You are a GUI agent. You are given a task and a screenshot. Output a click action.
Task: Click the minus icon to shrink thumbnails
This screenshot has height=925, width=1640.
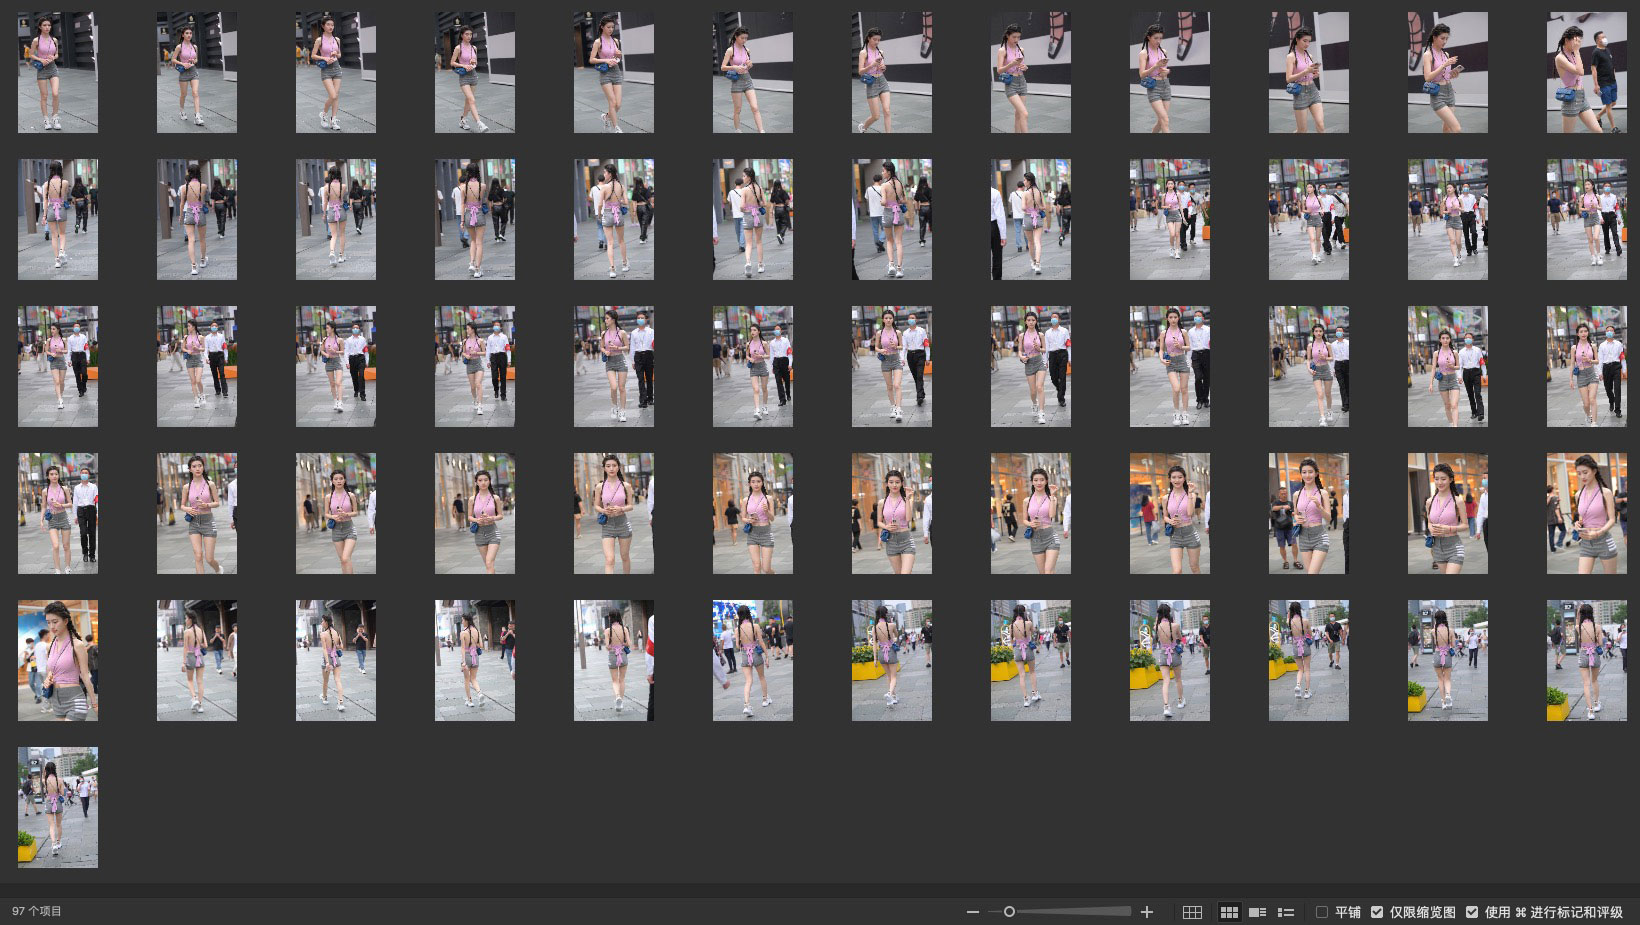pos(972,912)
